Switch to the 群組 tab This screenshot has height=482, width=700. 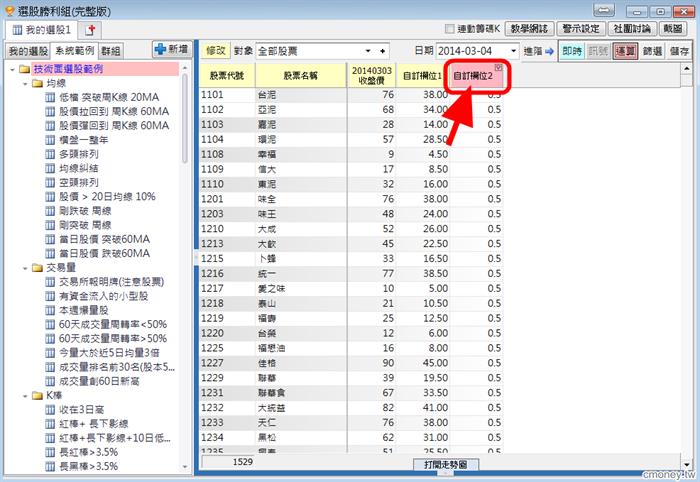(x=110, y=51)
